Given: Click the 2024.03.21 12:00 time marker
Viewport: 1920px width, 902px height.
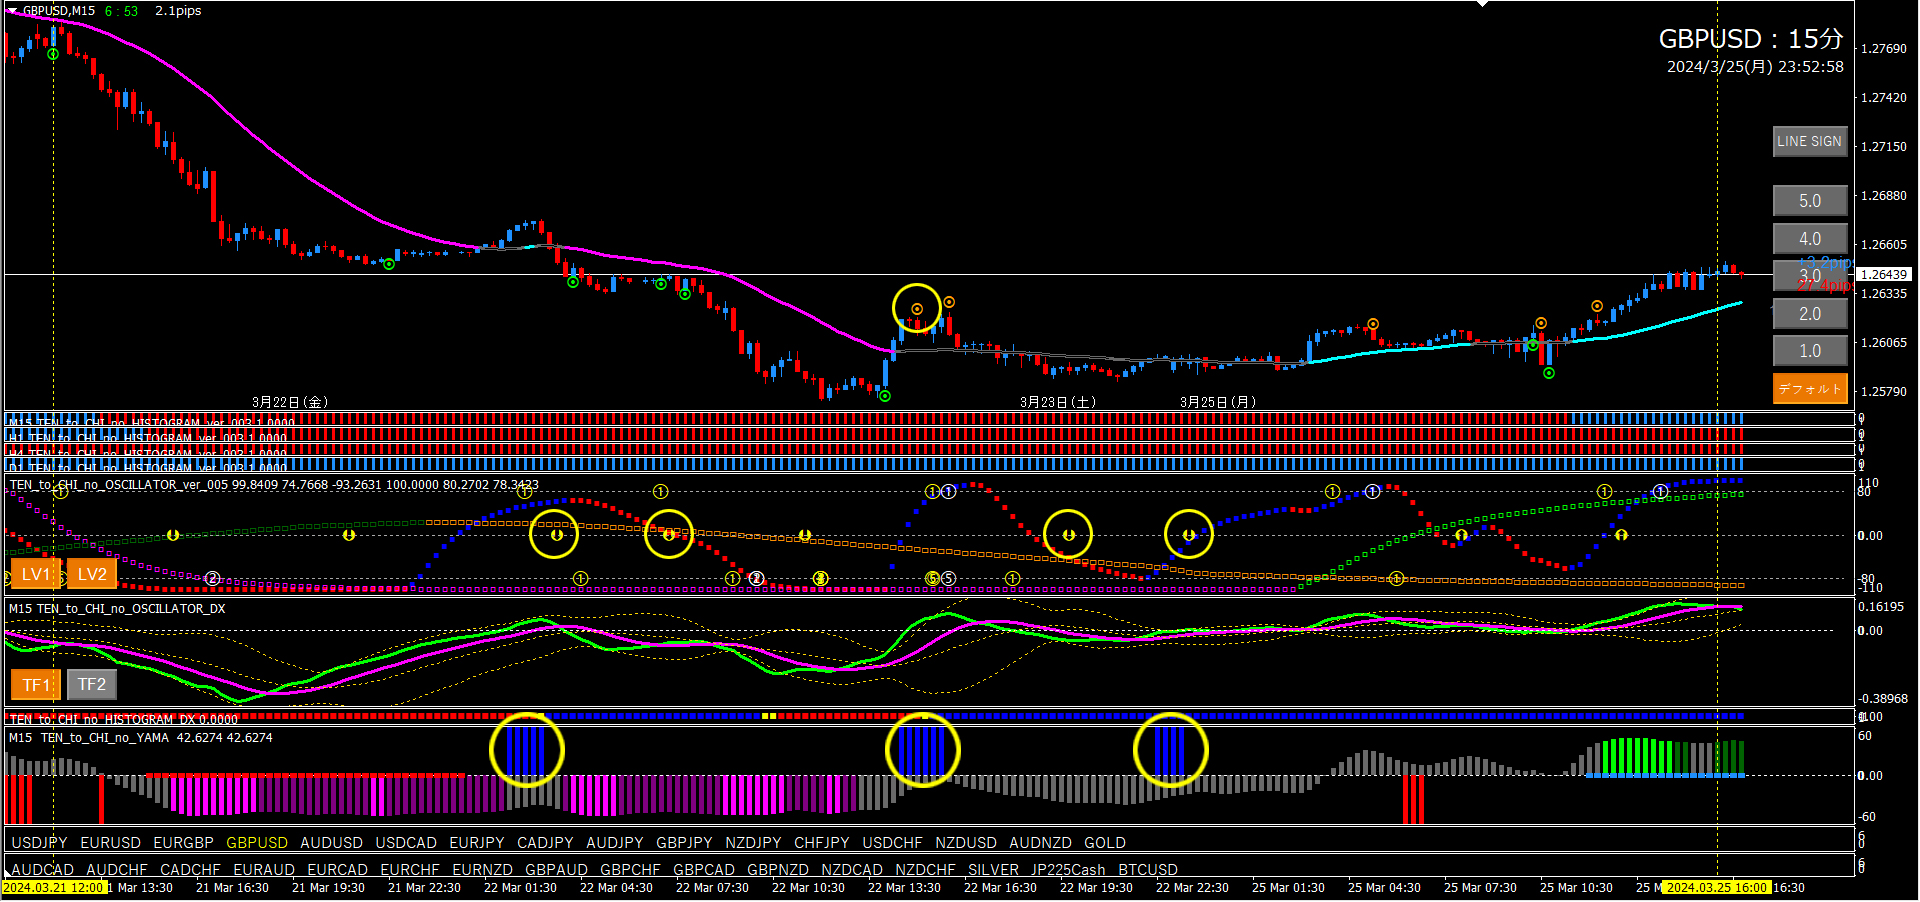Looking at the screenshot, I should (53, 888).
